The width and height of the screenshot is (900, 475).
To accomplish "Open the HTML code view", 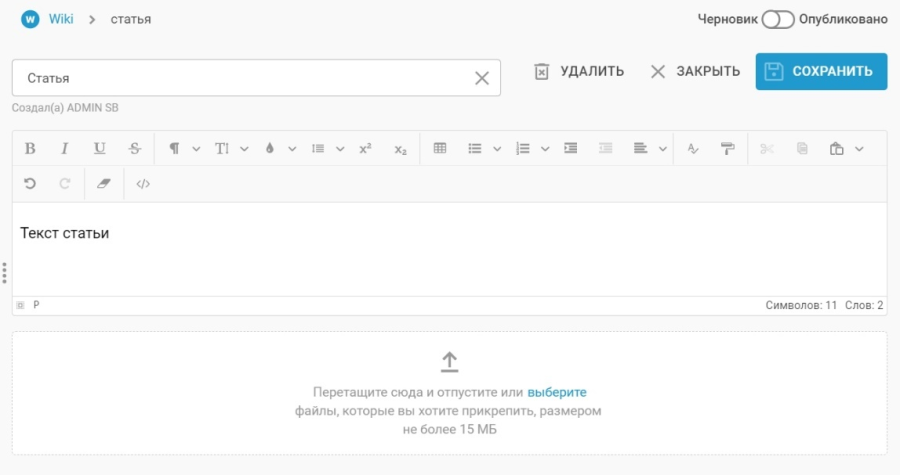I will pyautogui.click(x=143, y=184).
